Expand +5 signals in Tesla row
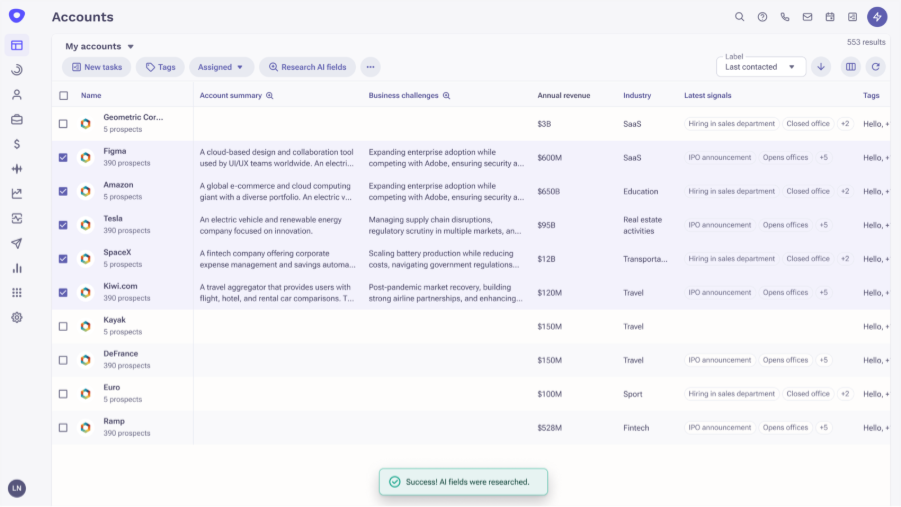The height and width of the screenshot is (507, 901). click(823, 225)
